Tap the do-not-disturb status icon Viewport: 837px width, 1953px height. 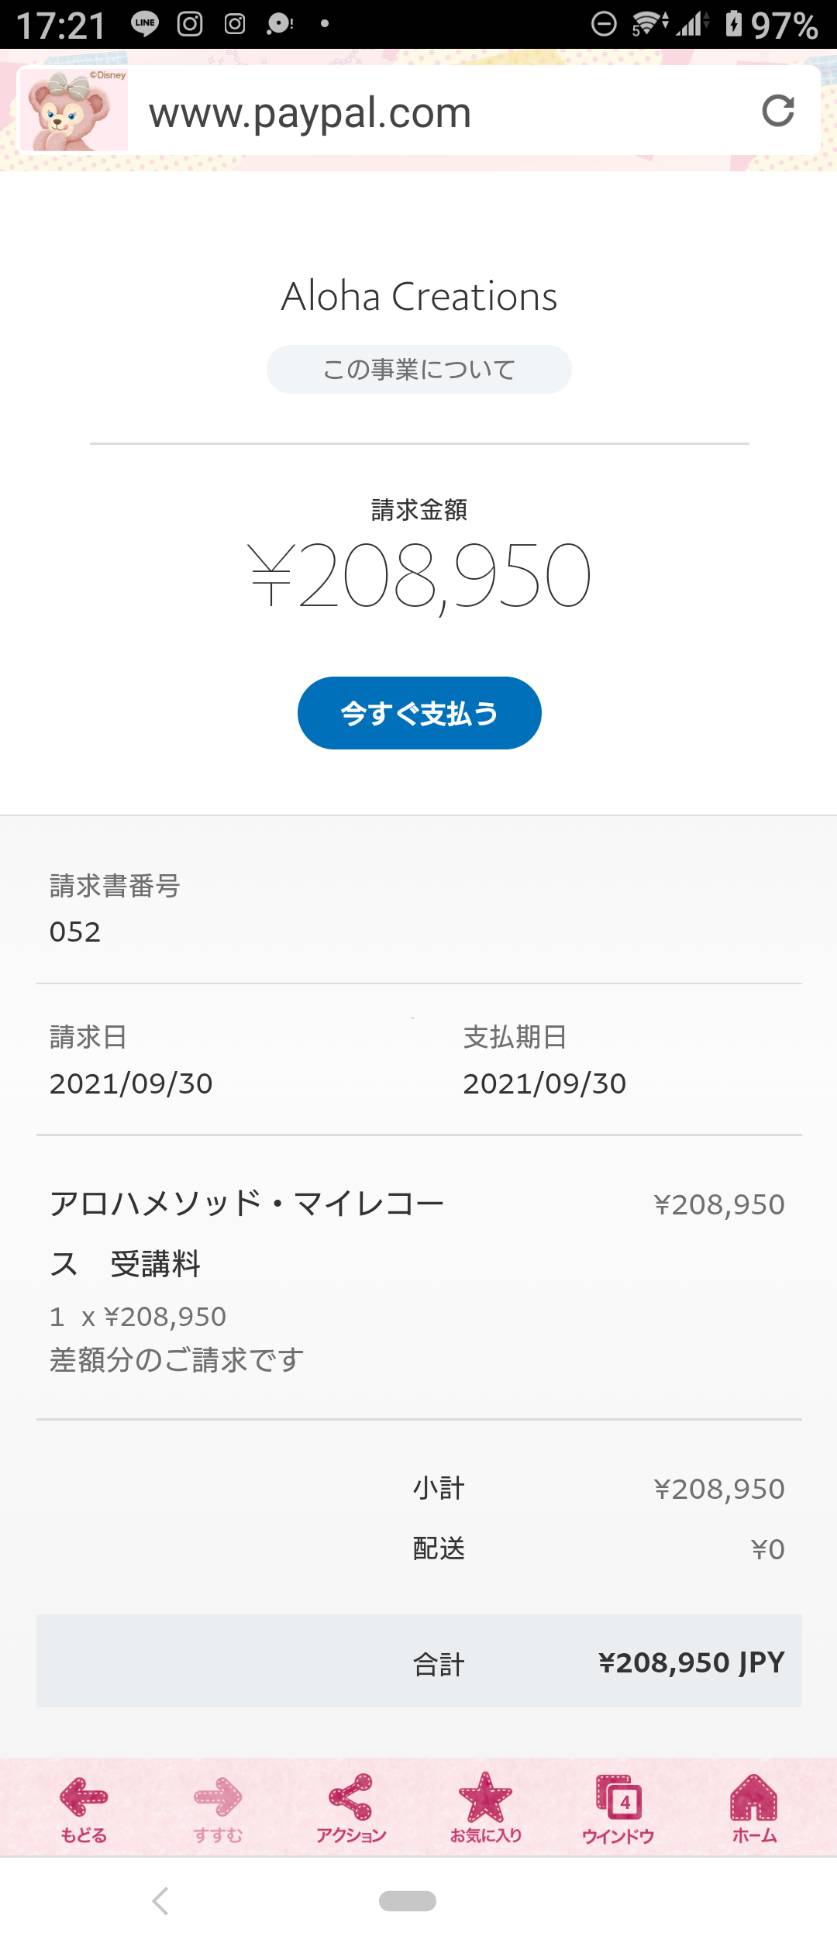coord(604,24)
